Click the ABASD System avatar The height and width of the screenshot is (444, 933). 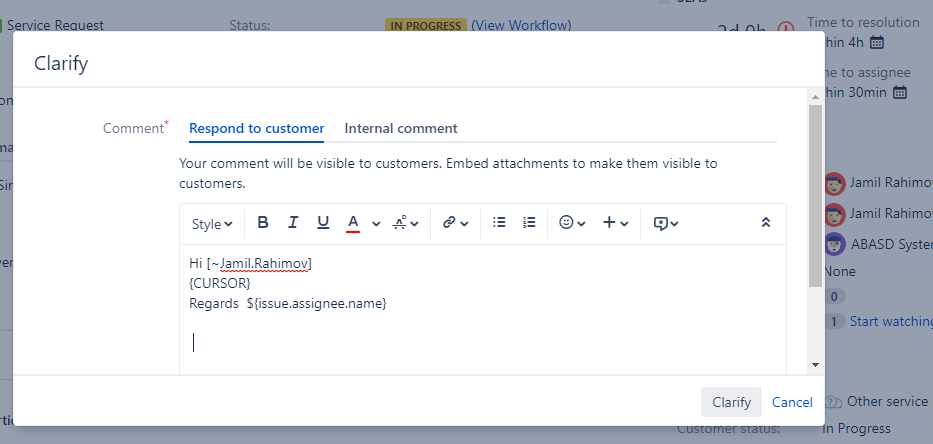(x=834, y=244)
